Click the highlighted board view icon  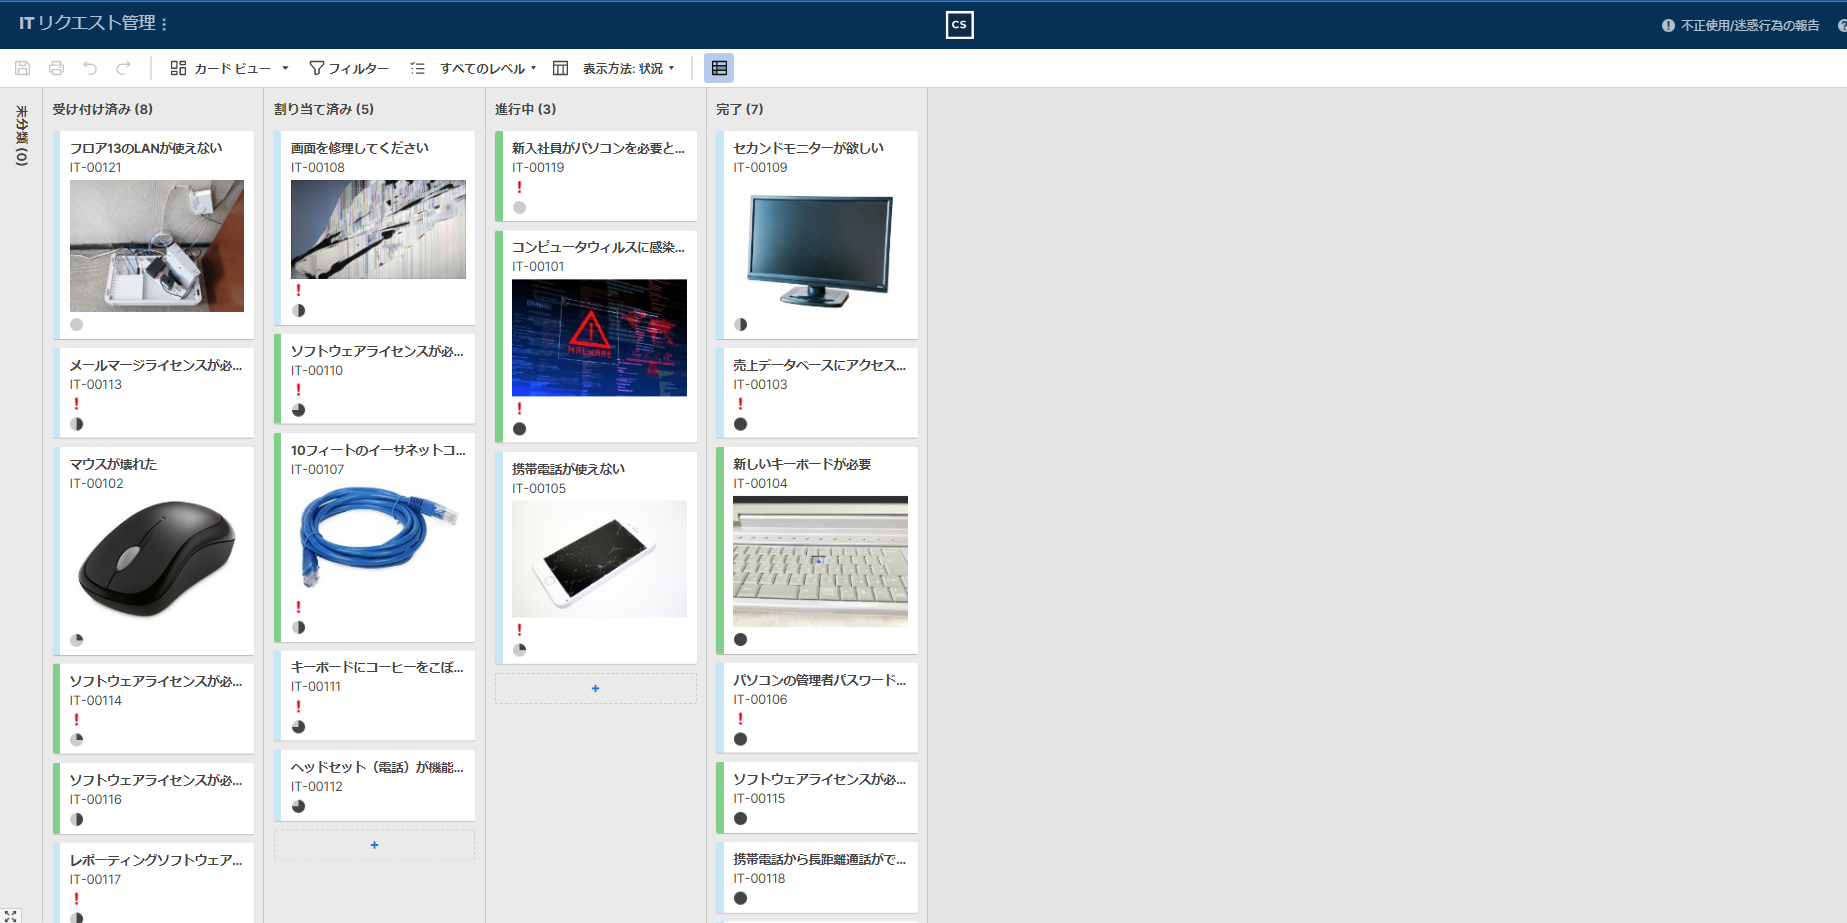point(719,67)
